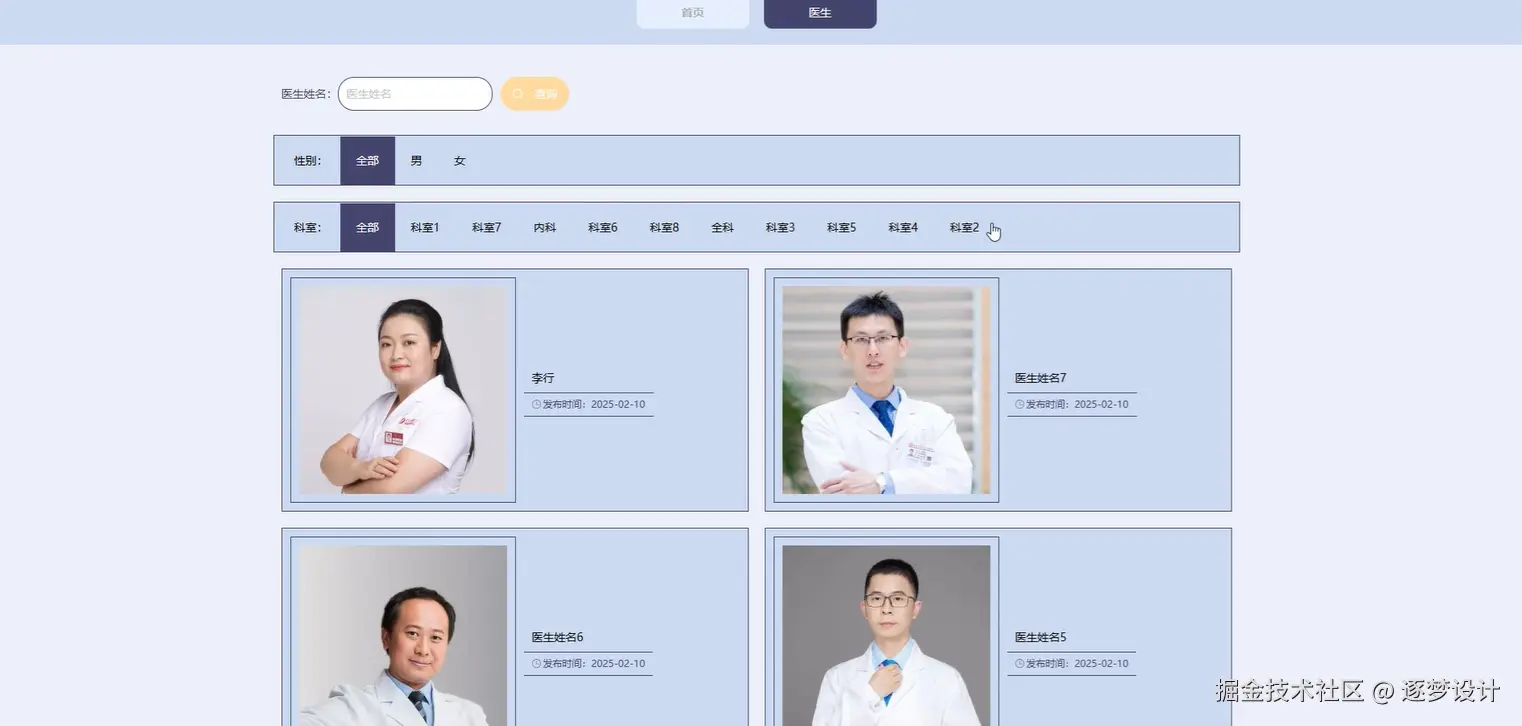This screenshot has width=1522, height=726.
Task: Open 医生姓名6 doctor photo
Action: (x=403, y=635)
